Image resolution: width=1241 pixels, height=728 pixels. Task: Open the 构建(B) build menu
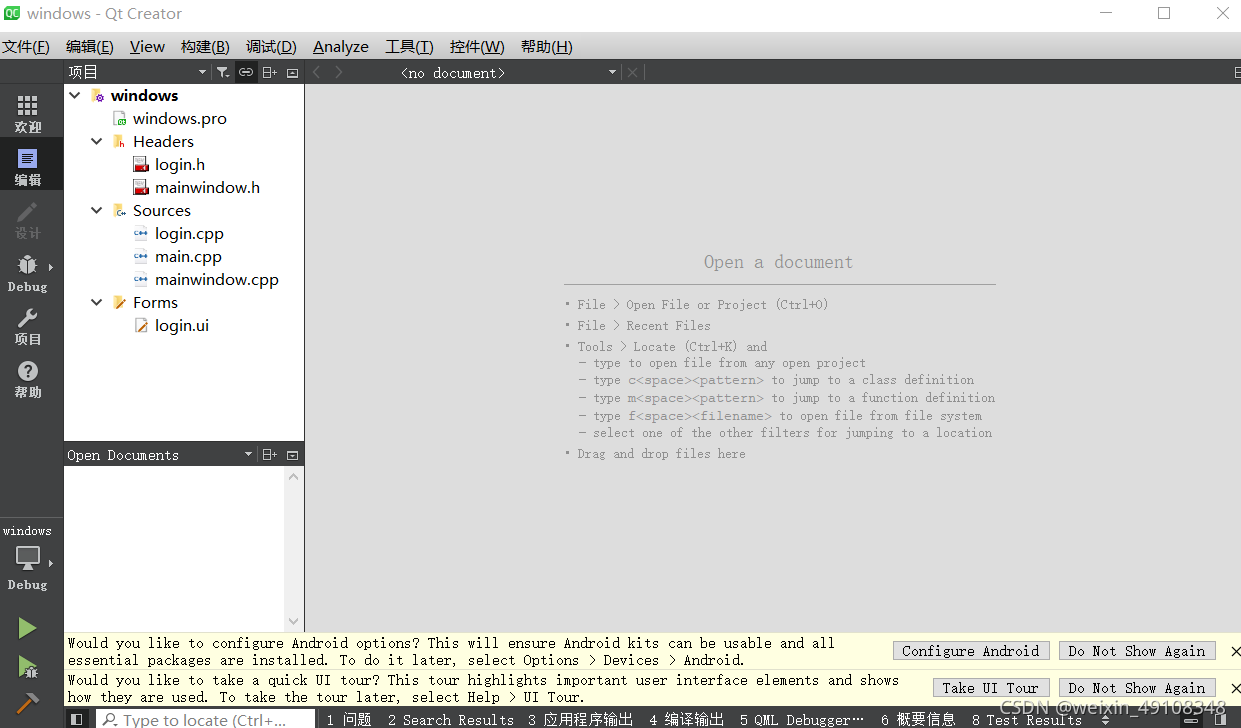click(205, 47)
